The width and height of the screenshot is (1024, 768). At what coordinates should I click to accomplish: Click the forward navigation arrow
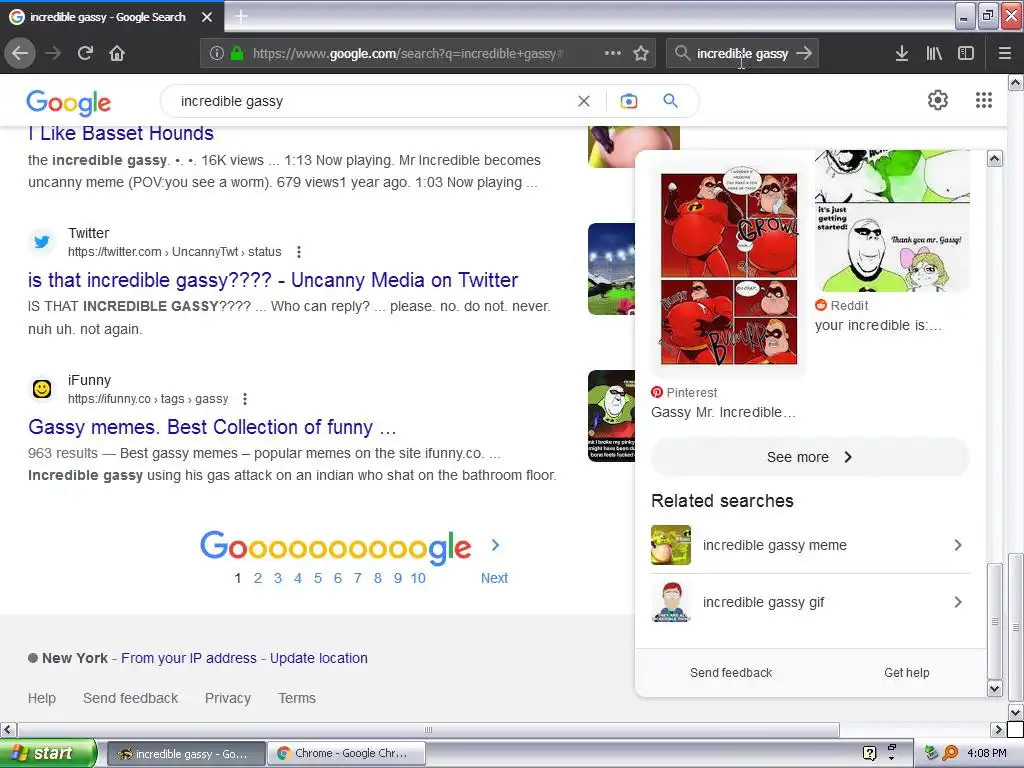point(53,53)
